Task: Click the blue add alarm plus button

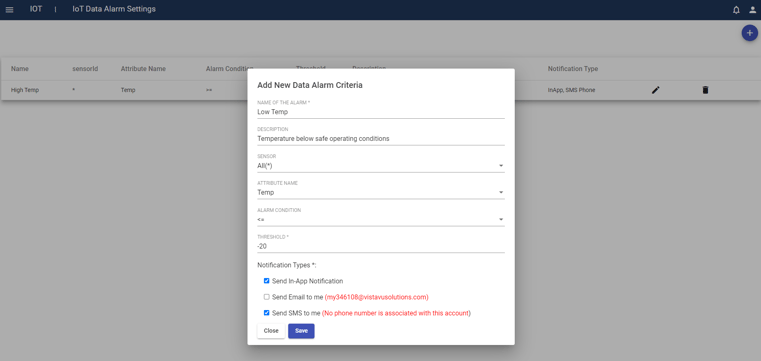Action: (750, 33)
